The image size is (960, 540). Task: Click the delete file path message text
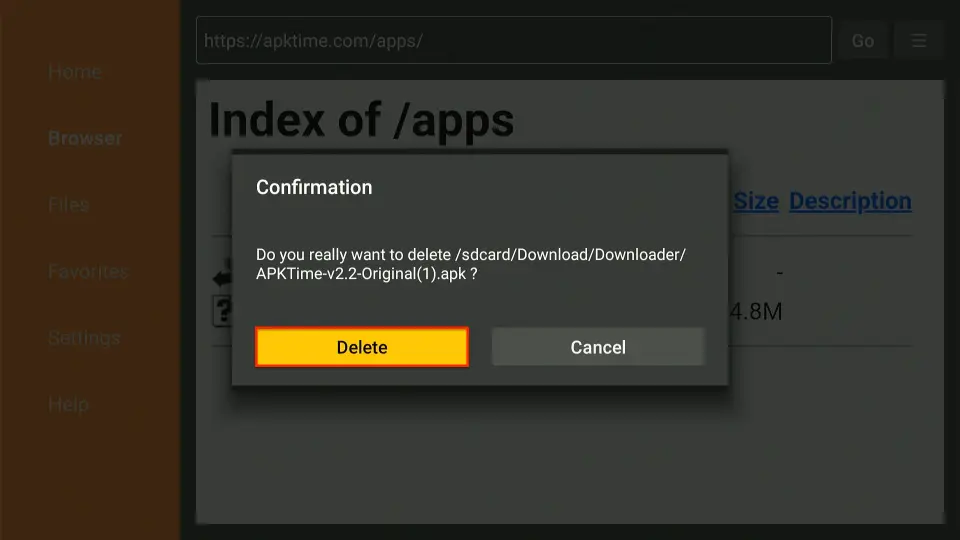[471, 264]
